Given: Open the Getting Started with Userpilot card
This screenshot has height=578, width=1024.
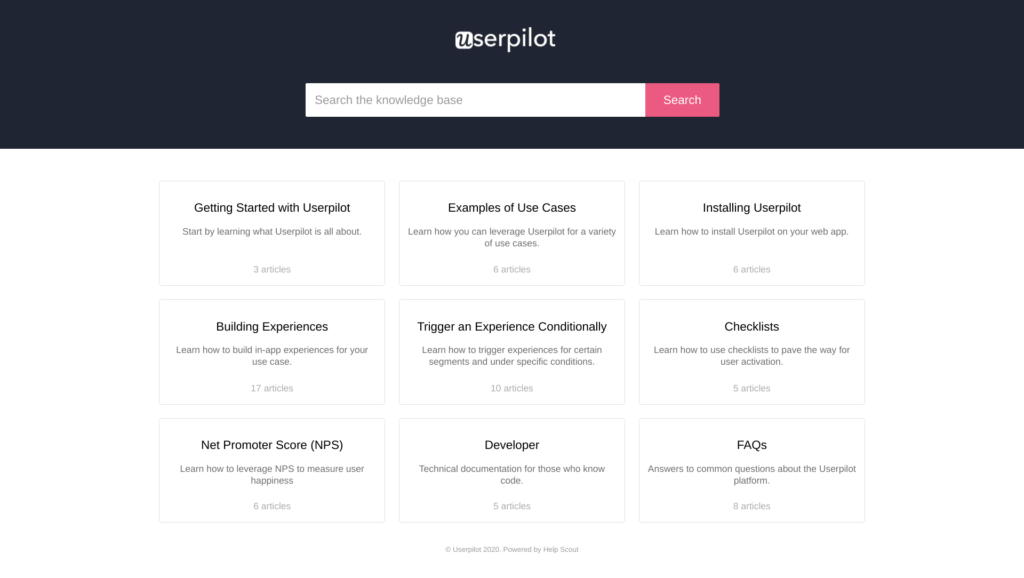Looking at the screenshot, I should click(271, 207).
